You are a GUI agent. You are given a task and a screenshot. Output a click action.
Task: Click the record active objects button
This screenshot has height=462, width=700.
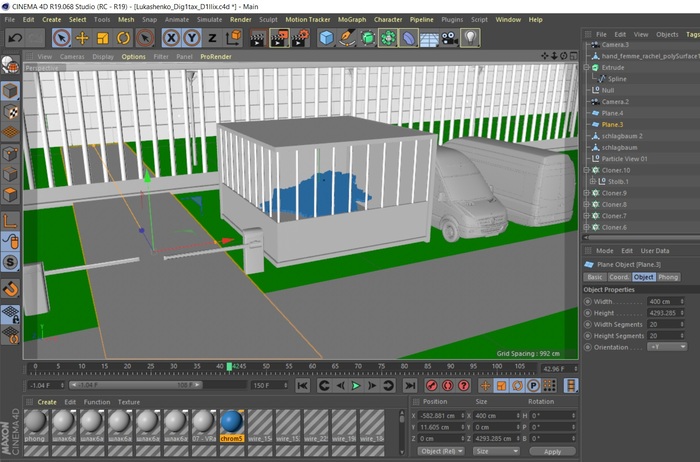tap(432, 385)
